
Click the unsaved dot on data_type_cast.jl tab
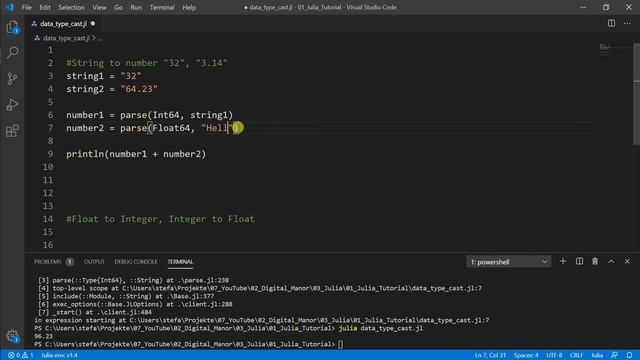tap(93, 24)
